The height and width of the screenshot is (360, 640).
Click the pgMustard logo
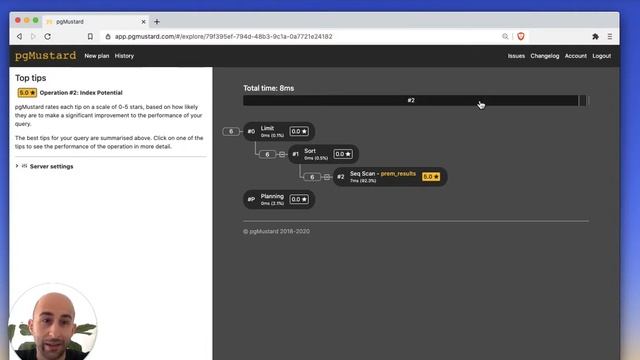[x=45, y=56]
